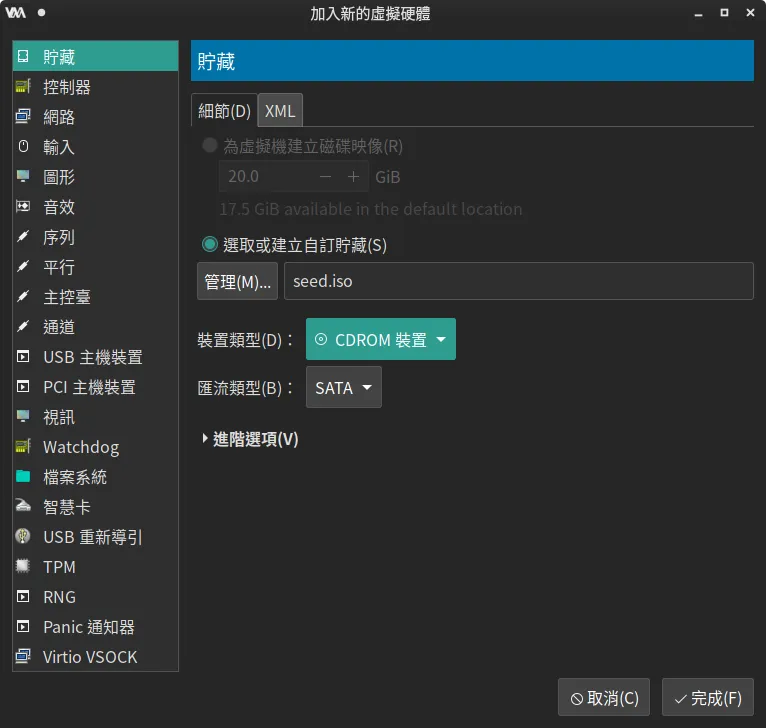The height and width of the screenshot is (728, 766).
Task: Click the 控制器 controller icon in sidebar
Action: point(23,87)
